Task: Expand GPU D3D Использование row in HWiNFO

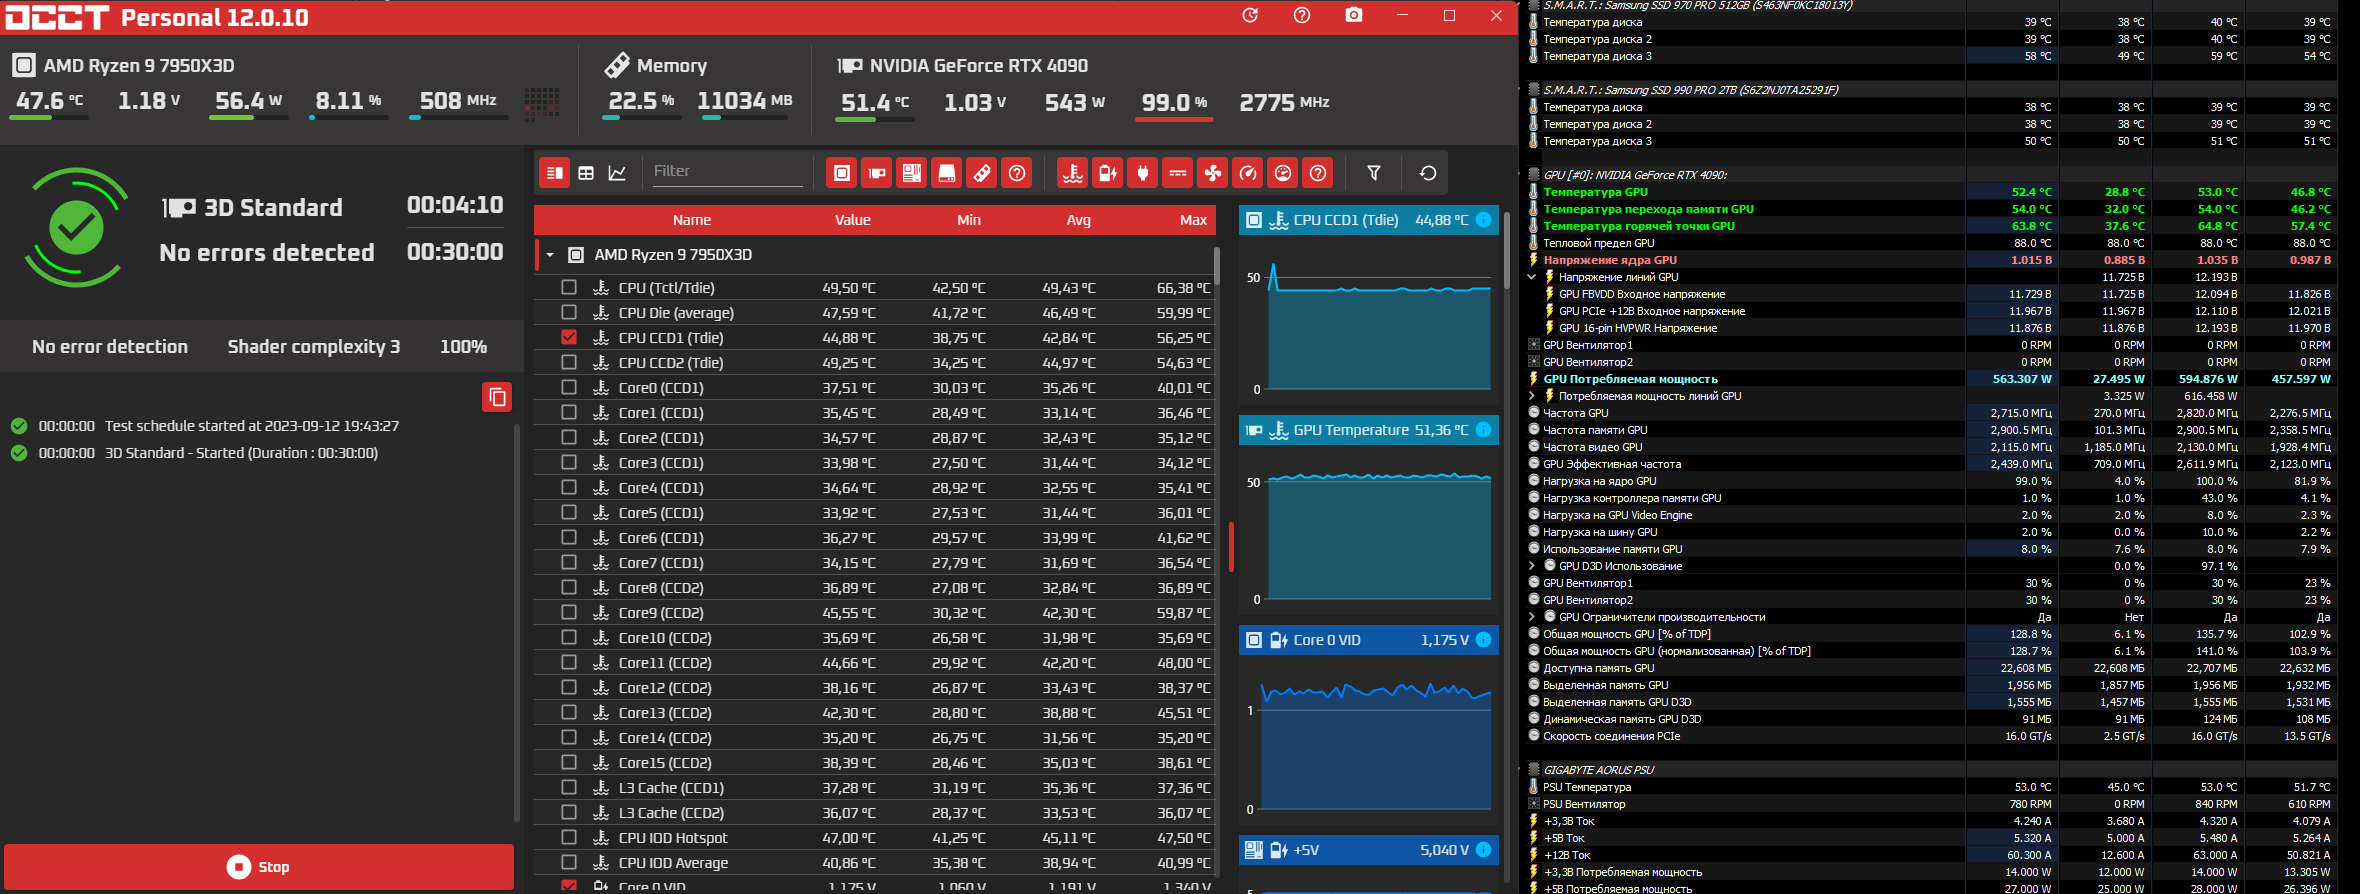Action: (1531, 566)
